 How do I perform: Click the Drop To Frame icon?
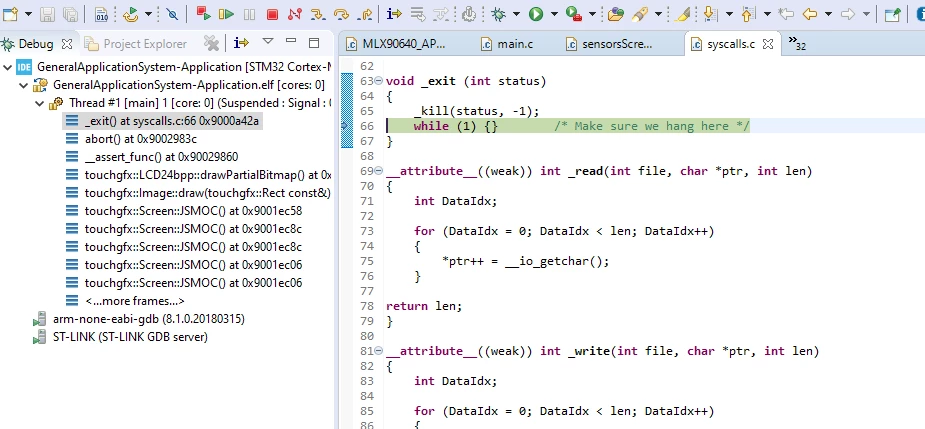coord(418,14)
